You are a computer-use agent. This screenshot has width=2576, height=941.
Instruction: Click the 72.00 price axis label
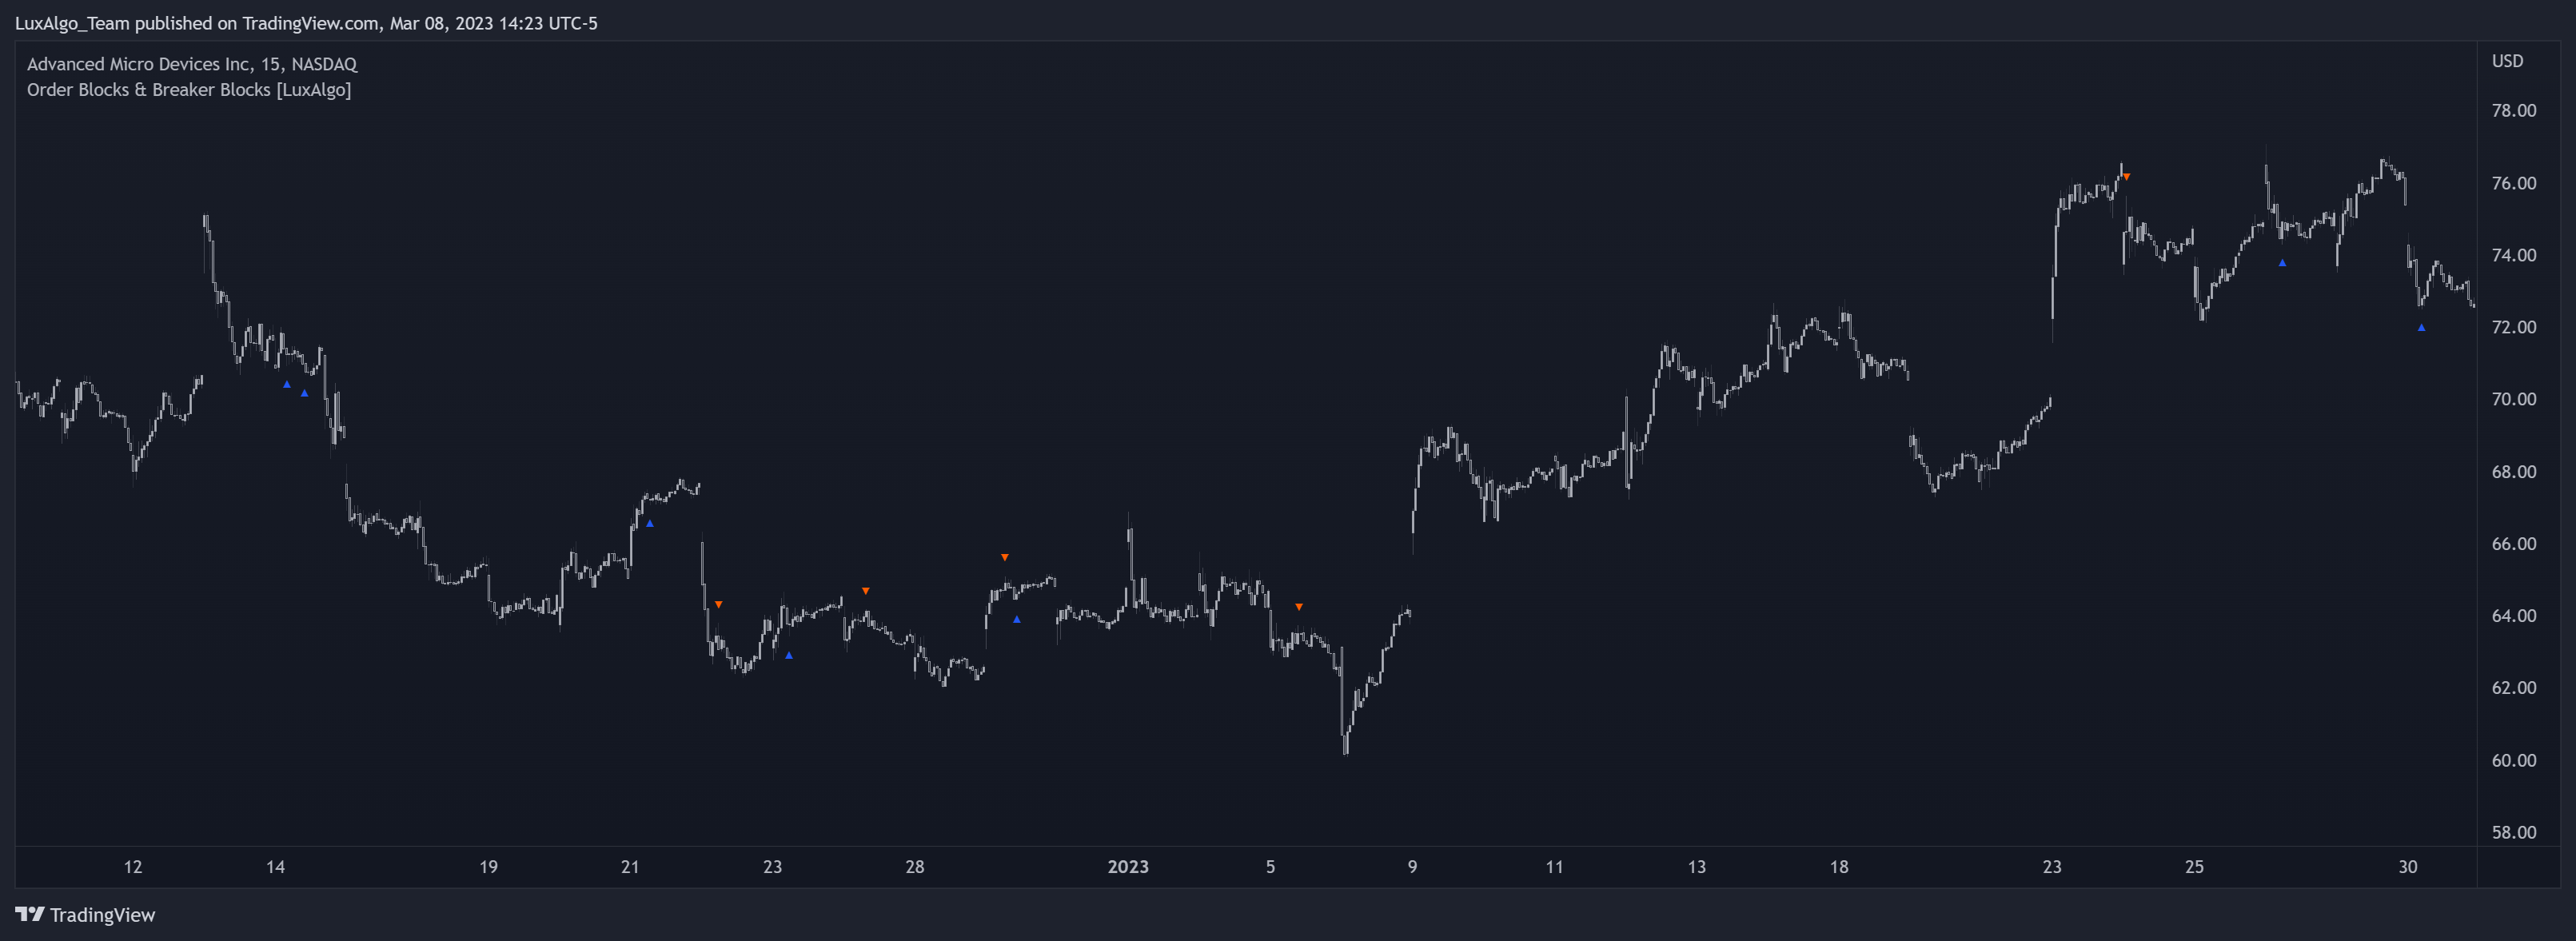[2513, 327]
